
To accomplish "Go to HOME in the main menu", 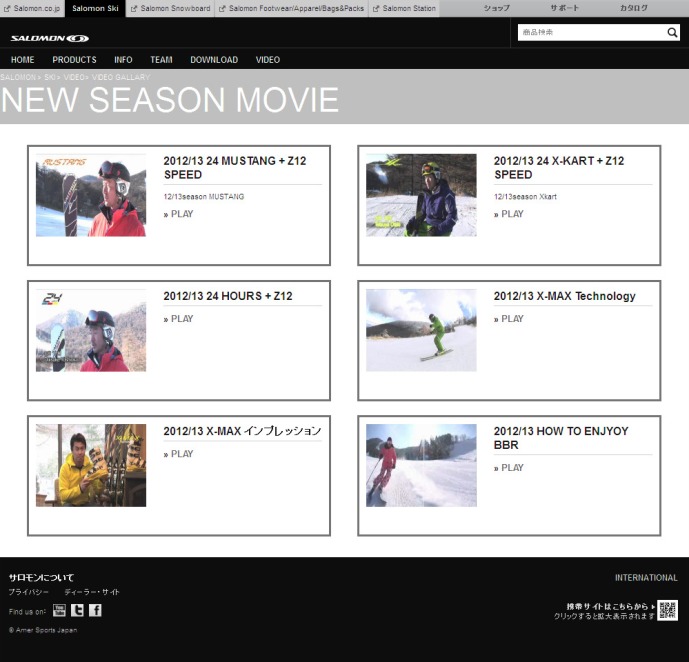I will pos(22,60).
